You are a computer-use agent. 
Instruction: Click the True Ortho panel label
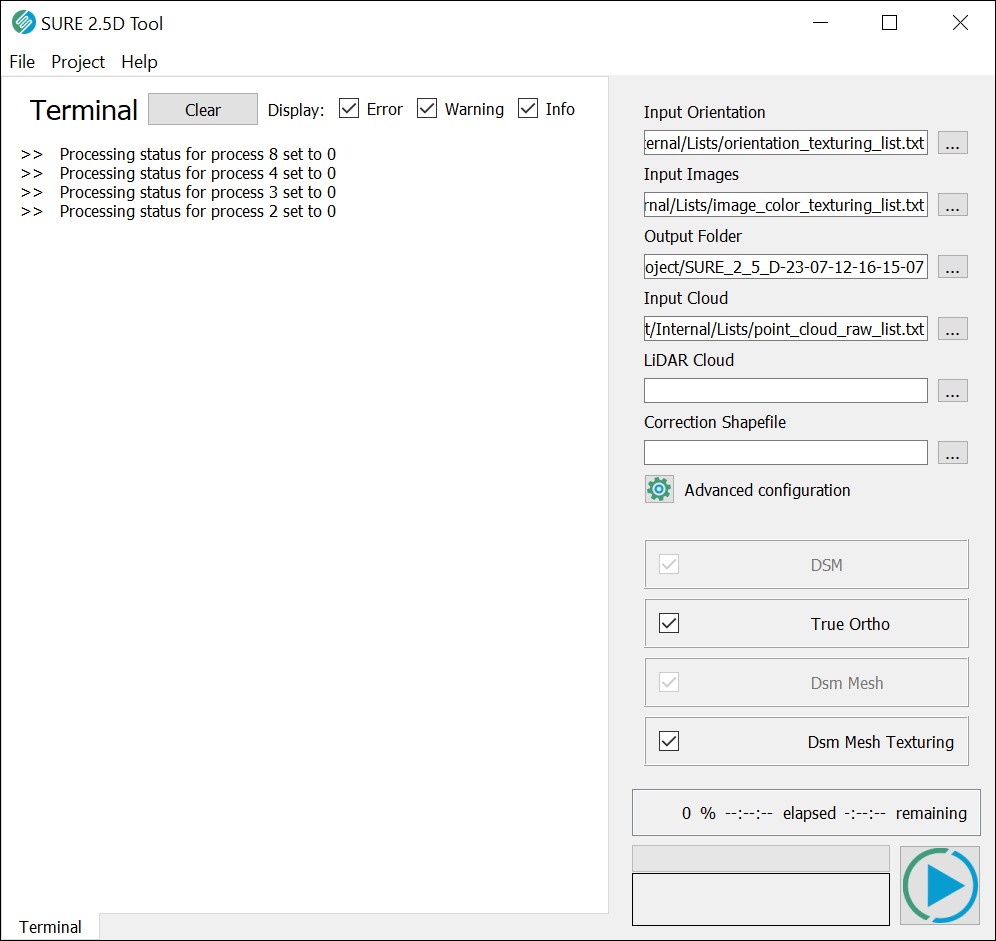850,624
